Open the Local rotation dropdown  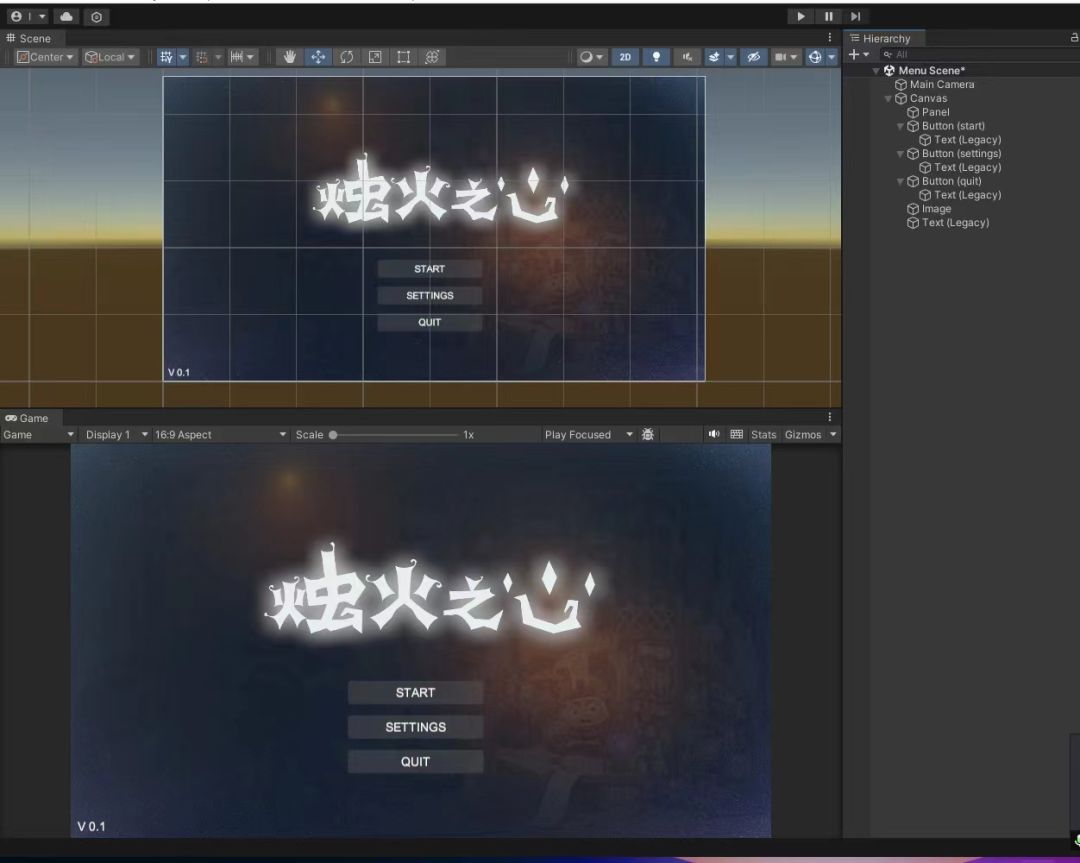(x=110, y=57)
